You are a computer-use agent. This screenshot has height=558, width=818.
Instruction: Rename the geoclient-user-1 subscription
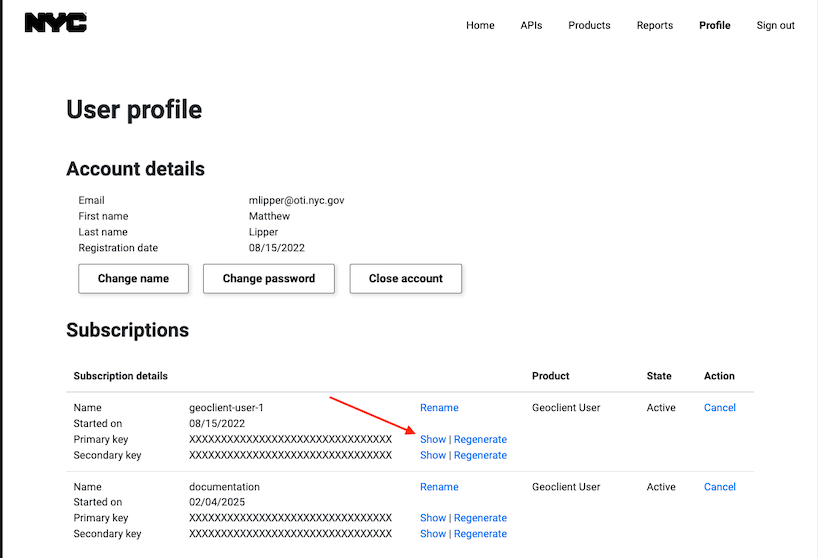pos(439,407)
